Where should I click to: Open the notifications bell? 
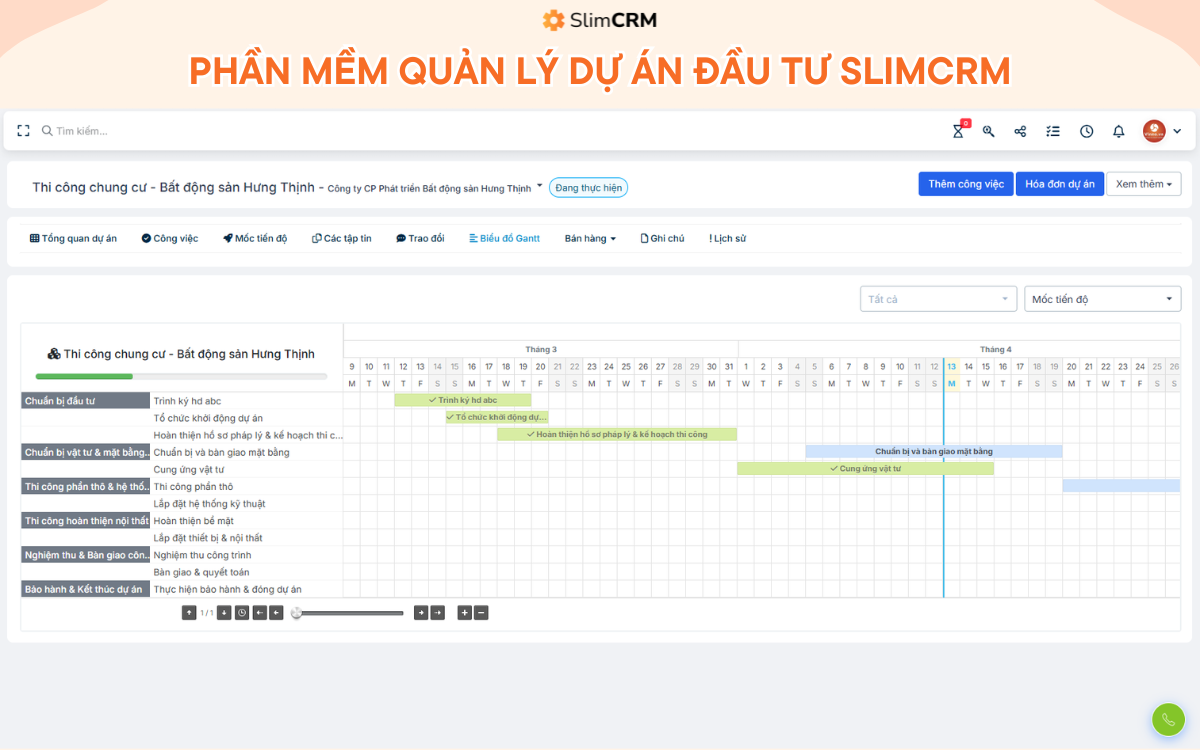click(x=1118, y=131)
